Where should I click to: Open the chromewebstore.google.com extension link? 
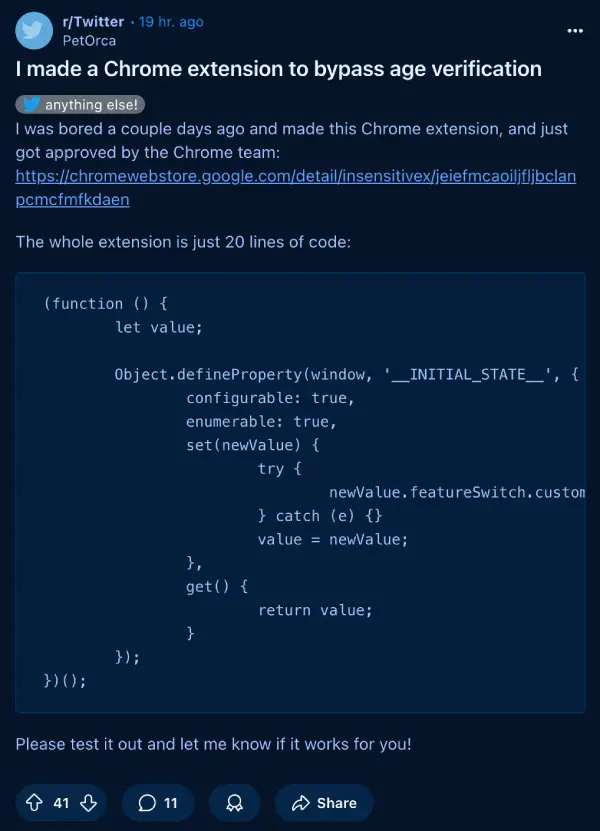[x=296, y=188]
